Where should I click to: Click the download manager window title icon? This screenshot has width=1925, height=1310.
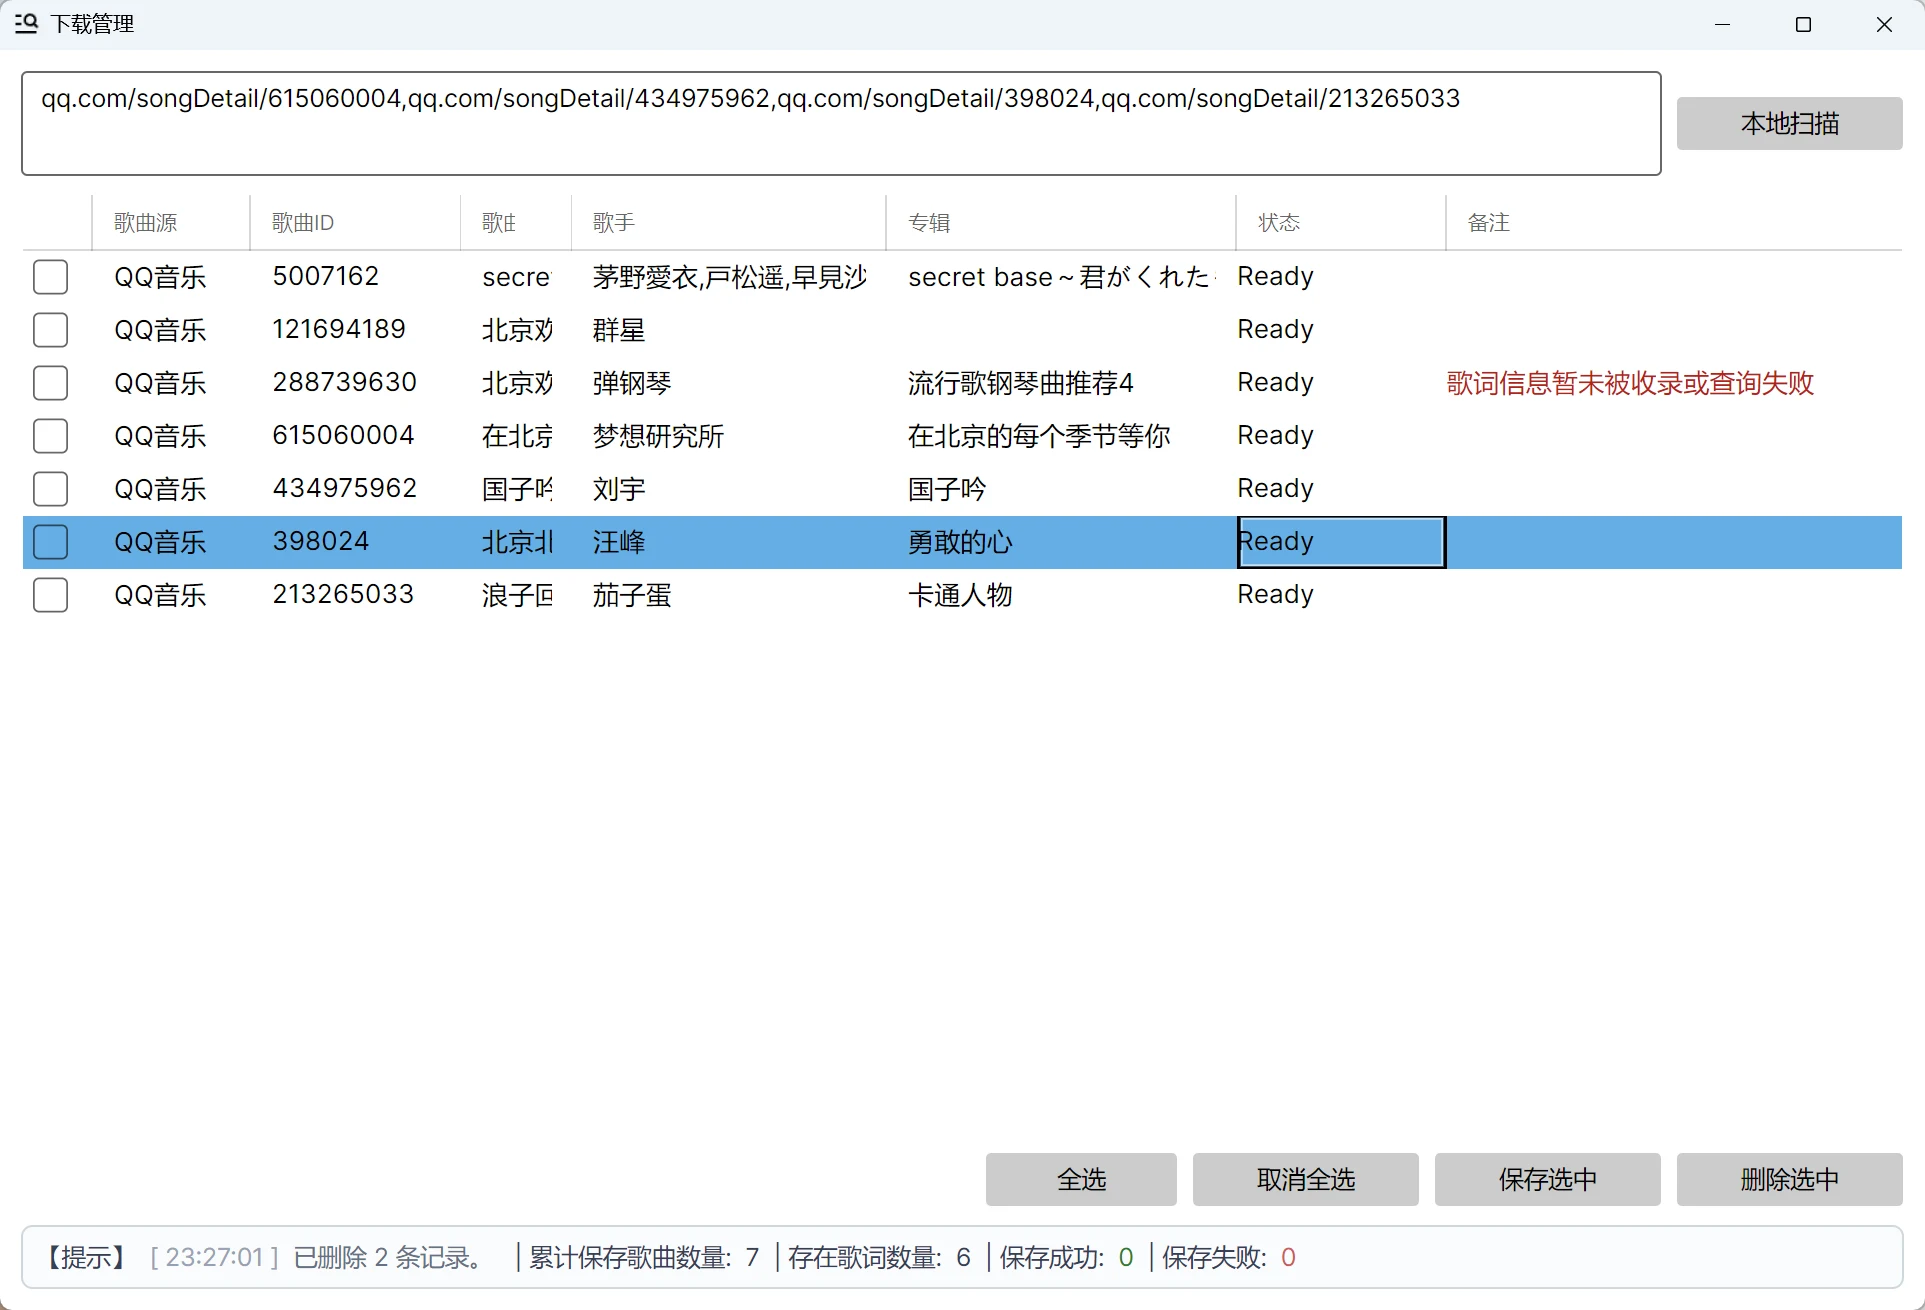pyautogui.click(x=27, y=23)
